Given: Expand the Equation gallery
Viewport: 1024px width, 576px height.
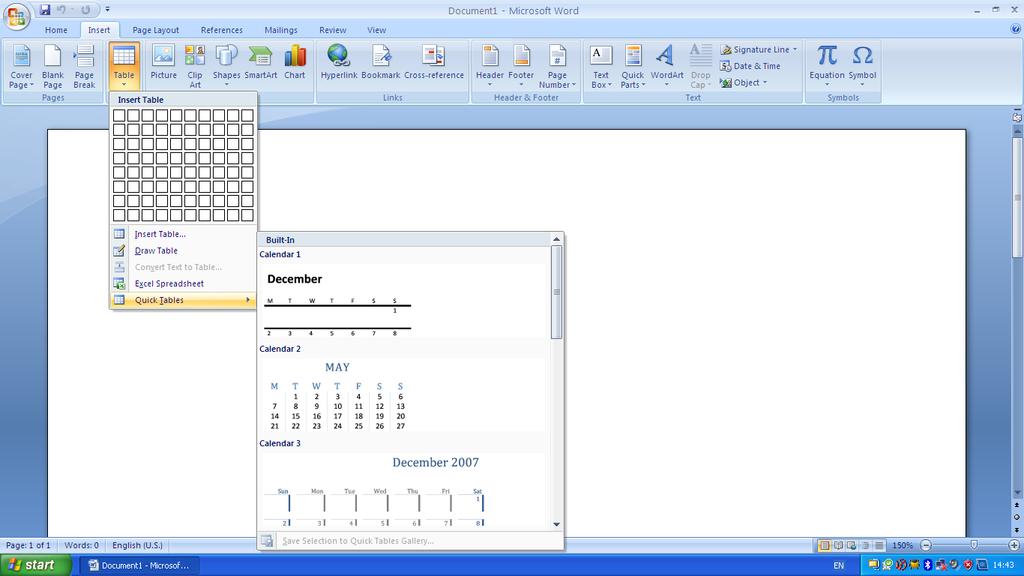Looking at the screenshot, I should 827,67.
